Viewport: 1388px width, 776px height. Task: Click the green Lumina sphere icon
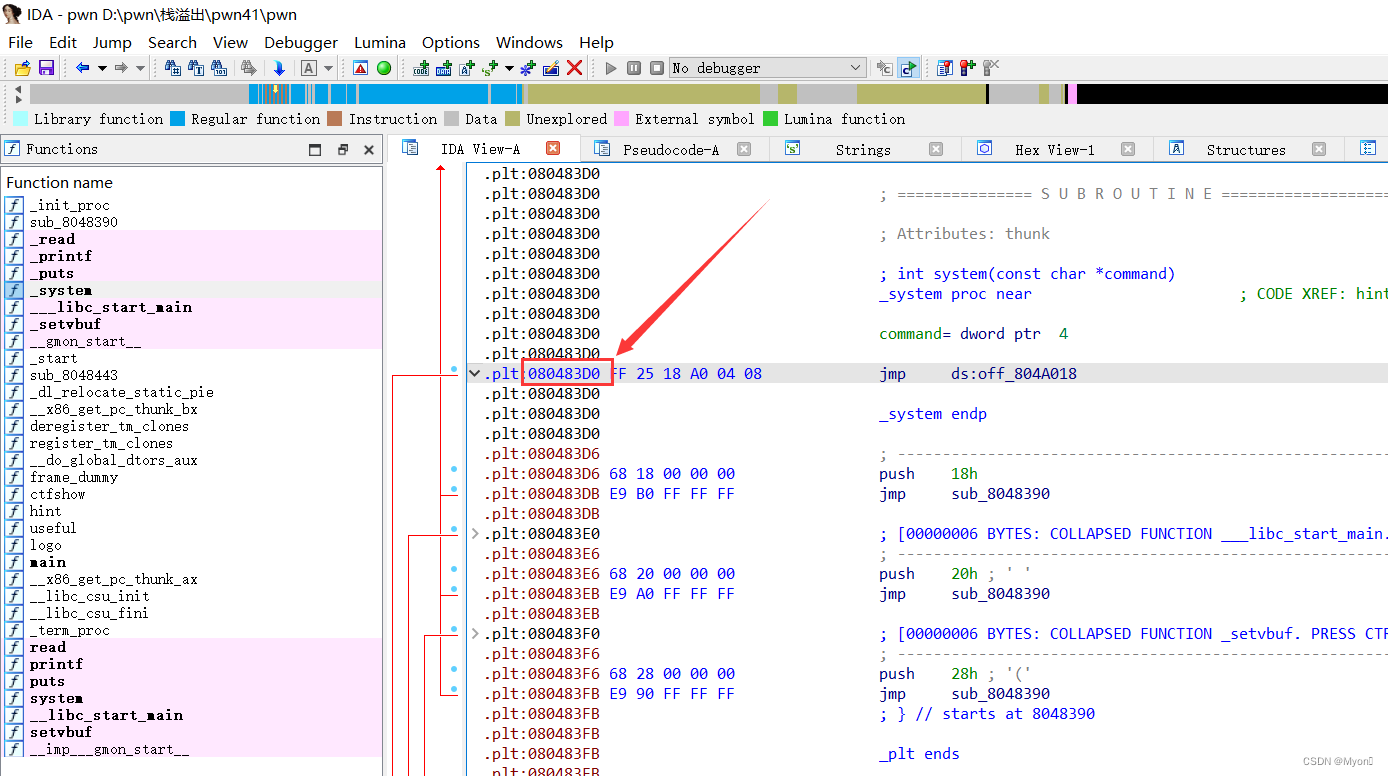click(x=384, y=67)
